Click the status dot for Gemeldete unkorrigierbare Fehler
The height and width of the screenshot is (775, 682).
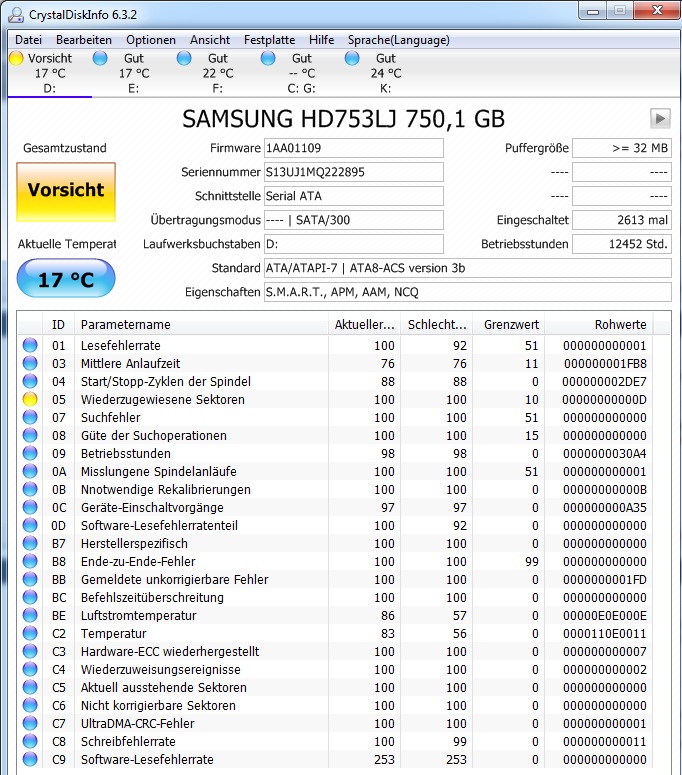(30, 579)
